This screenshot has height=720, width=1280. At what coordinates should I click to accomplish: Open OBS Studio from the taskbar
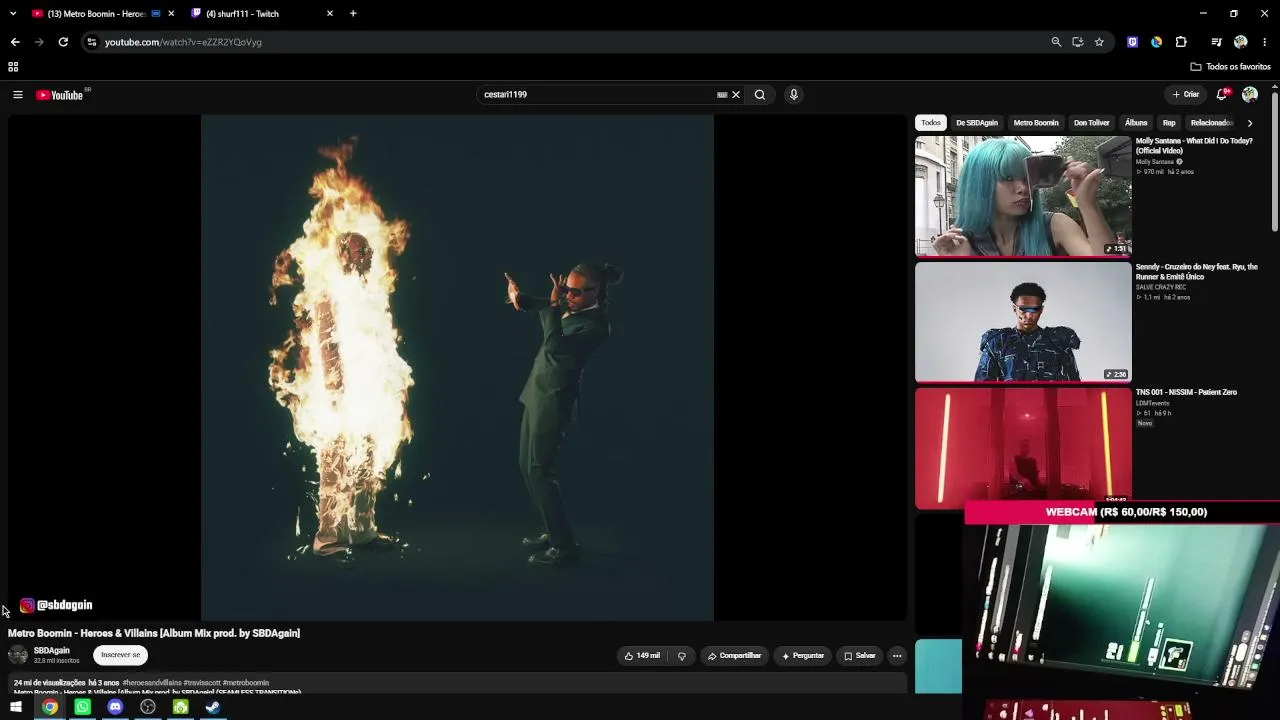pos(148,707)
